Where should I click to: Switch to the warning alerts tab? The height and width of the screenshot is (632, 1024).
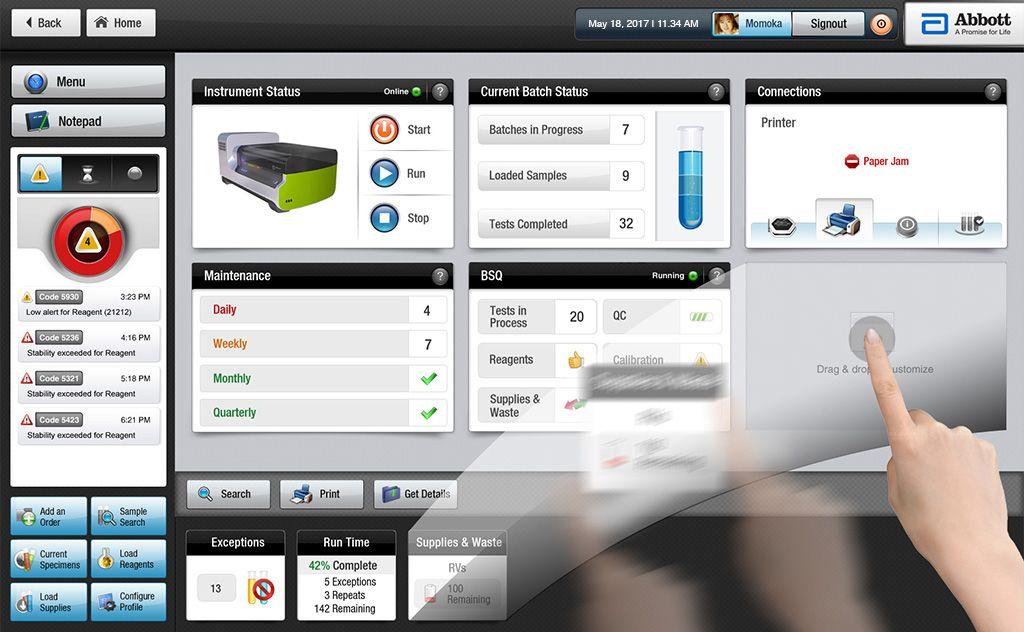[40, 174]
